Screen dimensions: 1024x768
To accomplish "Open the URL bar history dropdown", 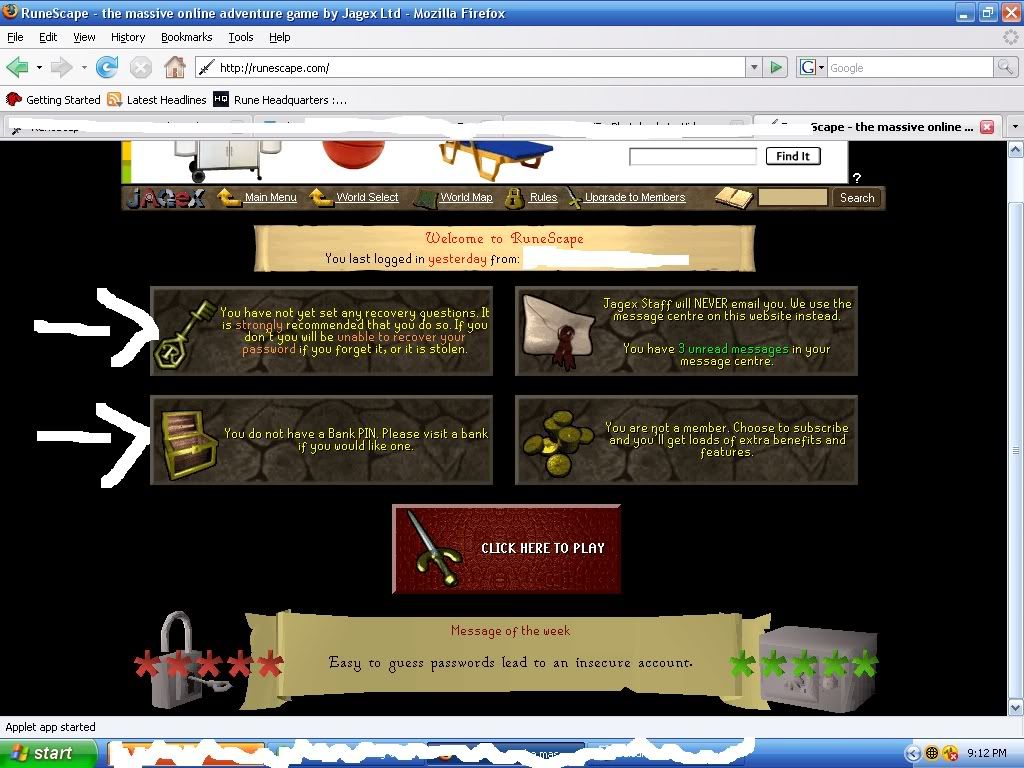I will pyautogui.click(x=754, y=68).
